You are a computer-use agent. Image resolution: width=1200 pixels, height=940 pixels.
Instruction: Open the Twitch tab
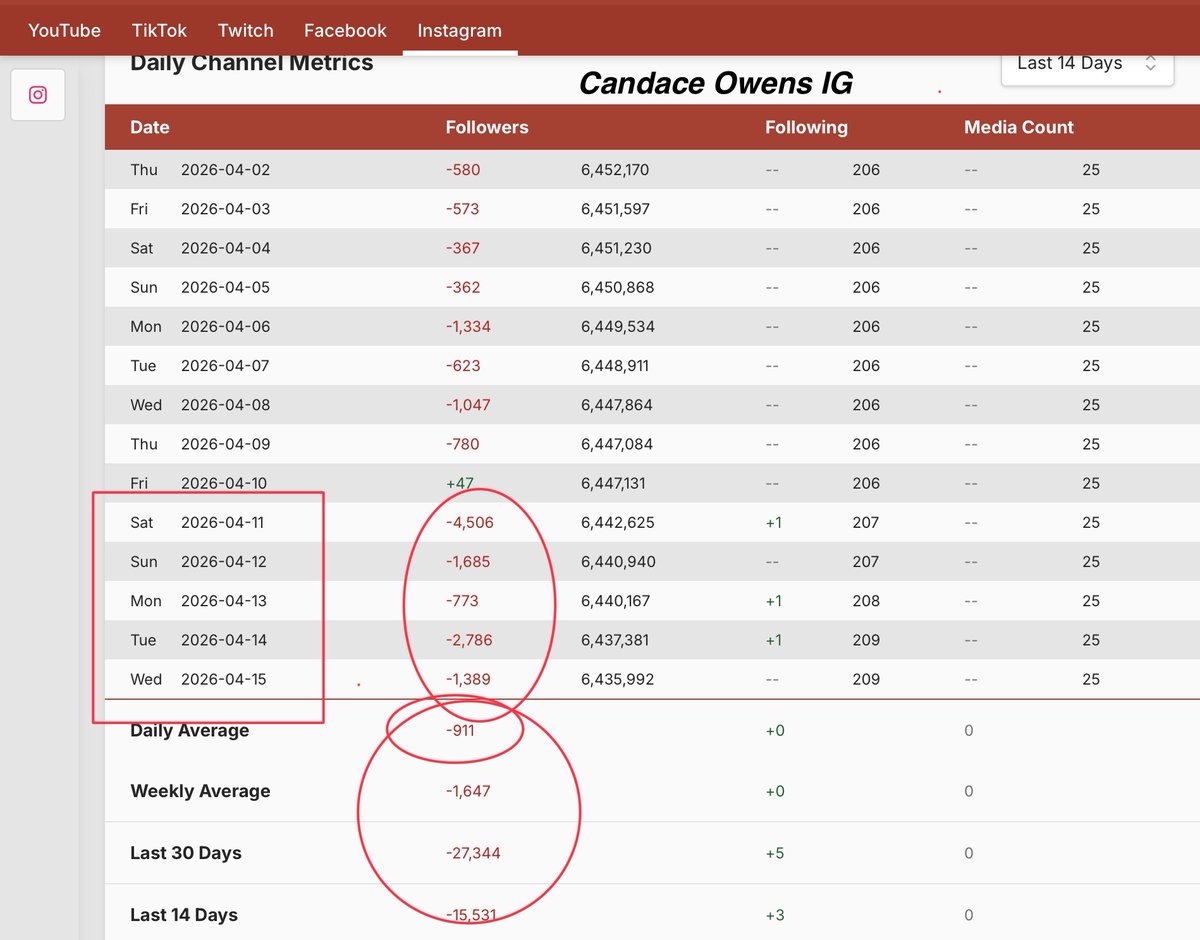pyautogui.click(x=245, y=30)
